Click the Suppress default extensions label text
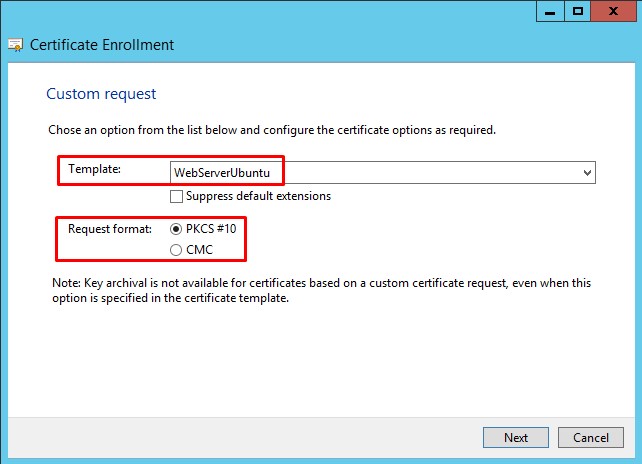Screen dimensions: 642x464 [x=258, y=196]
